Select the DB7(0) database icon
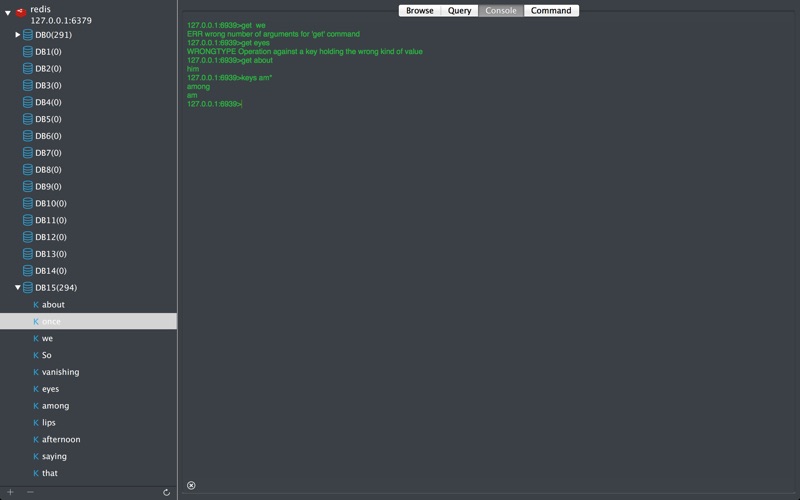 pos(28,153)
